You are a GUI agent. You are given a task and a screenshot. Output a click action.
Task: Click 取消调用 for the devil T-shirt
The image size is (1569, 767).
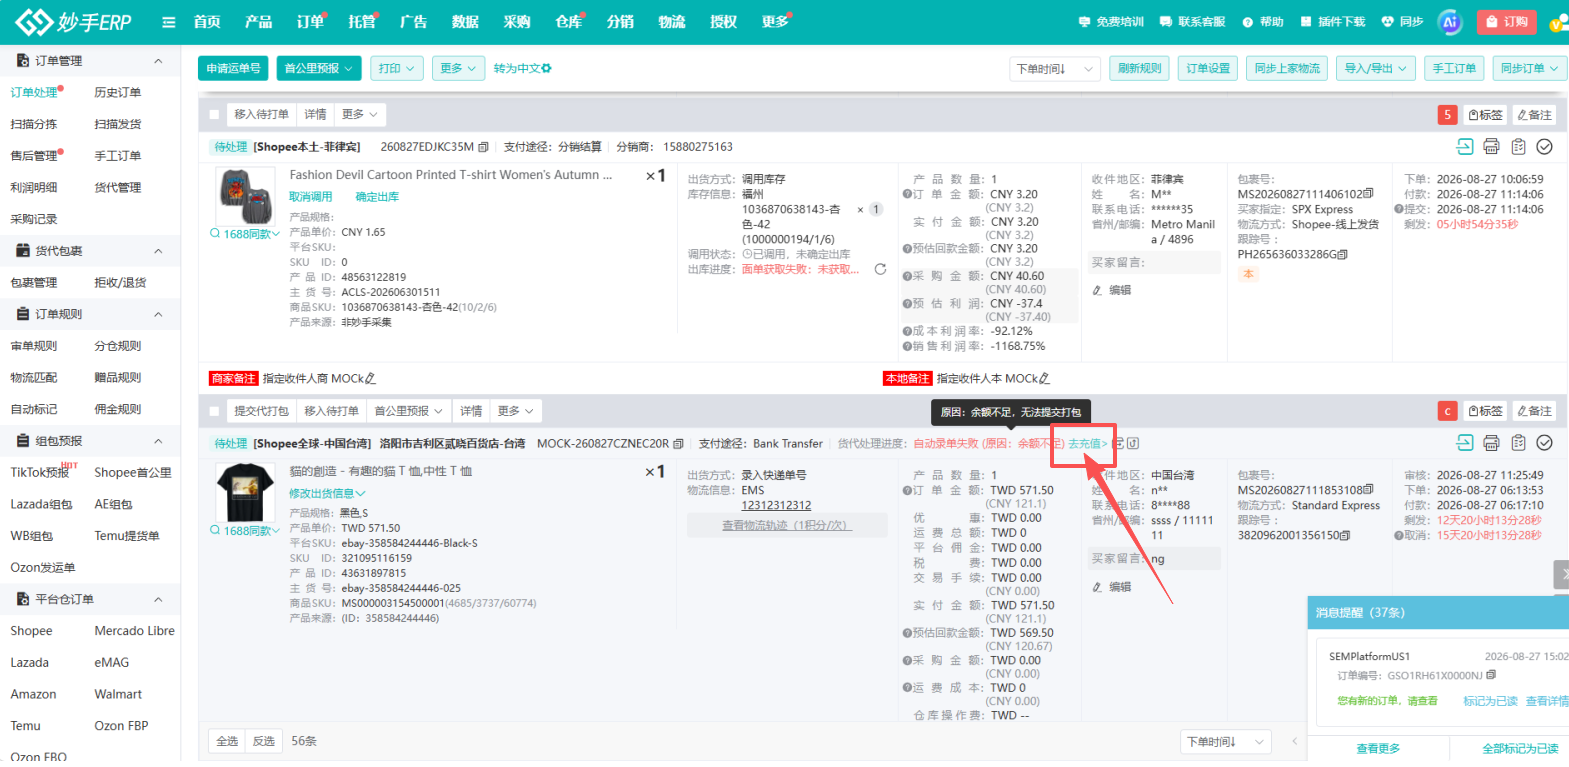pyautogui.click(x=311, y=197)
